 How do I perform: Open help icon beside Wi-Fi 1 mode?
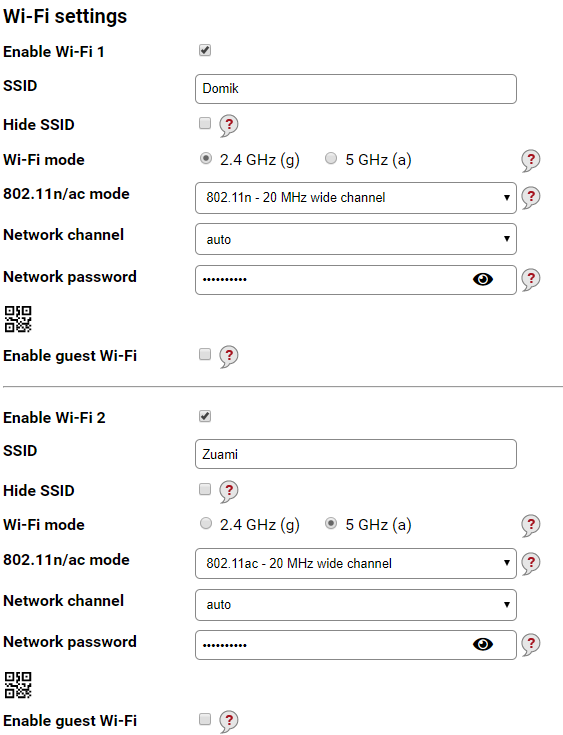pos(531,161)
